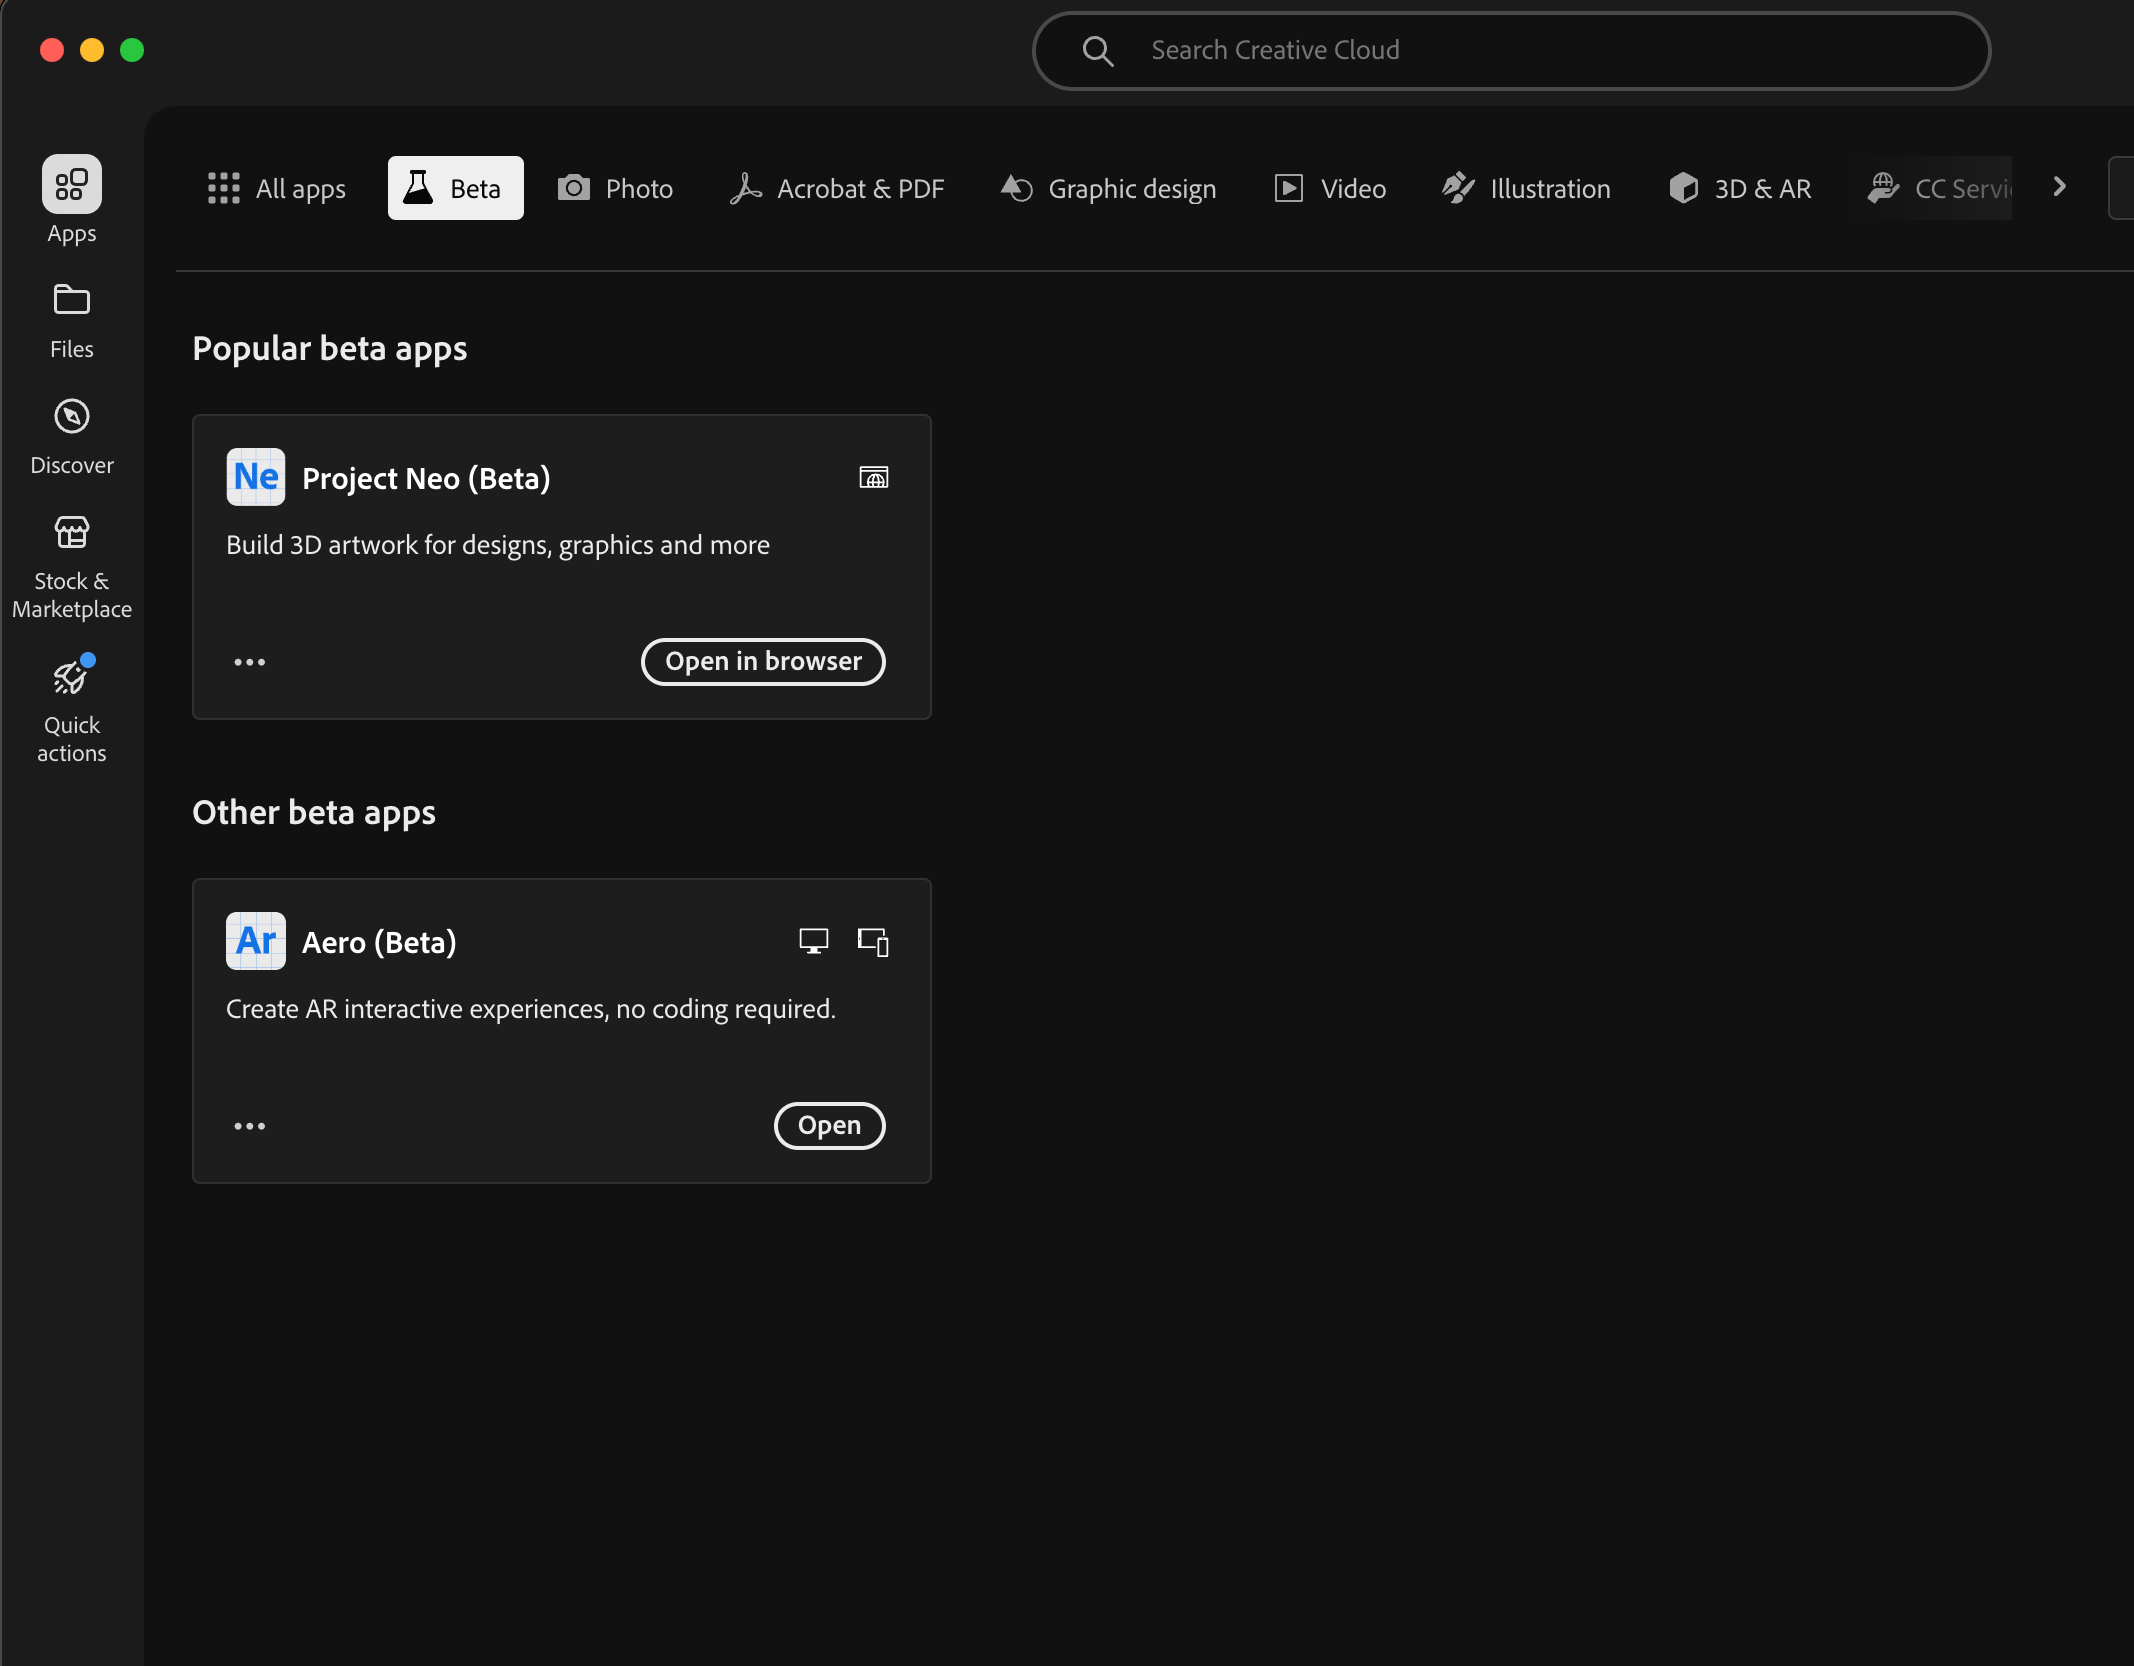Click the web platform icon on Project Neo card
This screenshot has height=1666, width=2134.
(x=873, y=477)
